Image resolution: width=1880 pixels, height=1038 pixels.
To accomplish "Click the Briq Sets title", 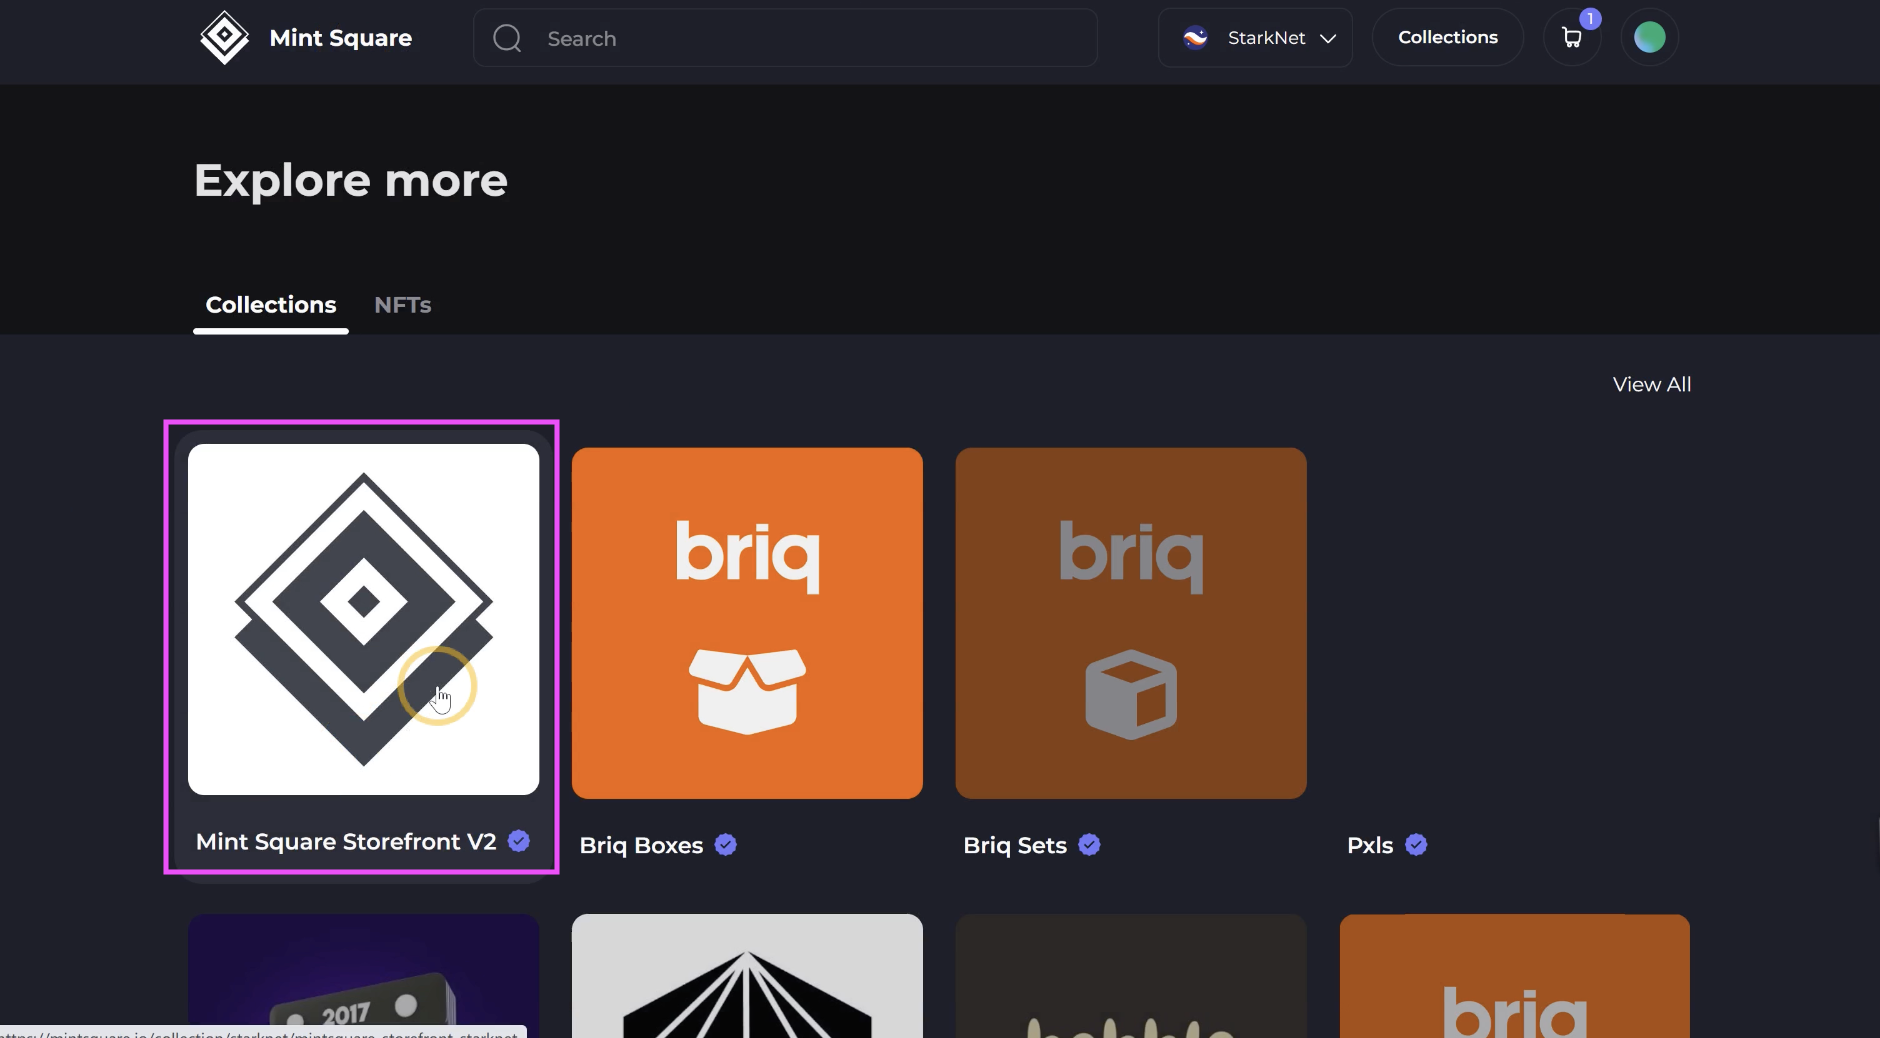I will tap(1015, 845).
